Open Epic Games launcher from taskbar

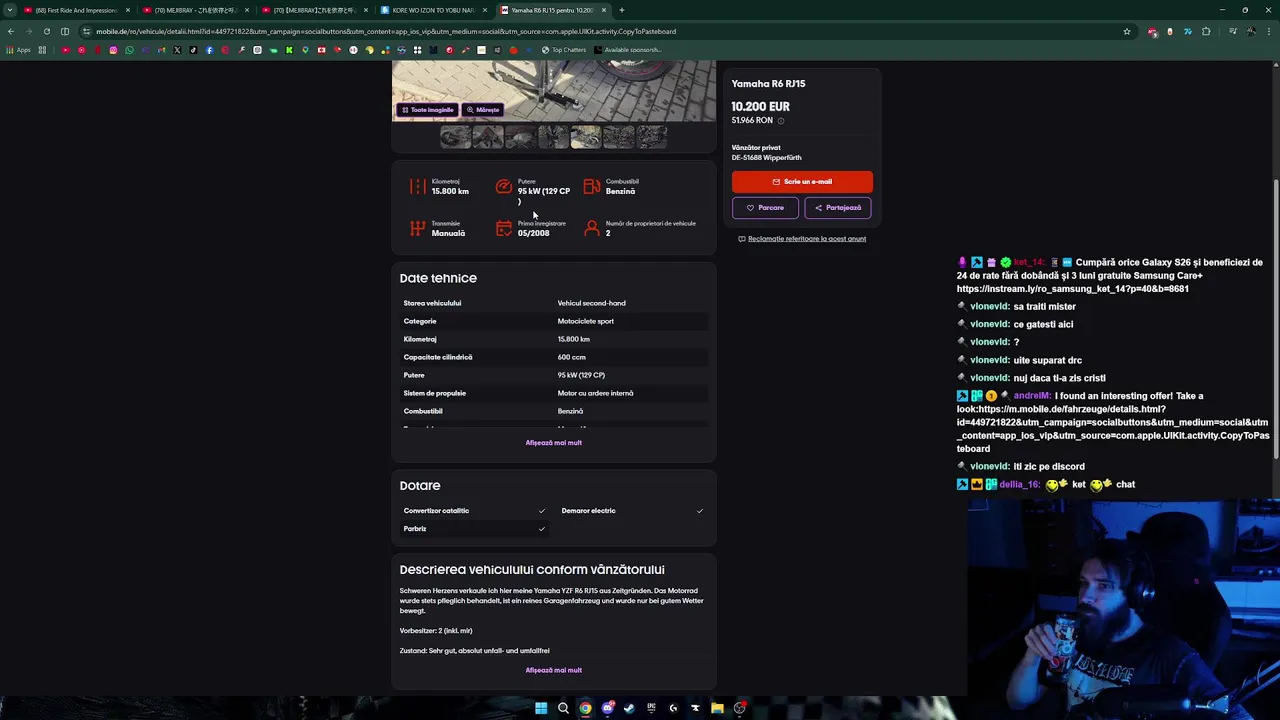pyautogui.click(x=651, y=708)
